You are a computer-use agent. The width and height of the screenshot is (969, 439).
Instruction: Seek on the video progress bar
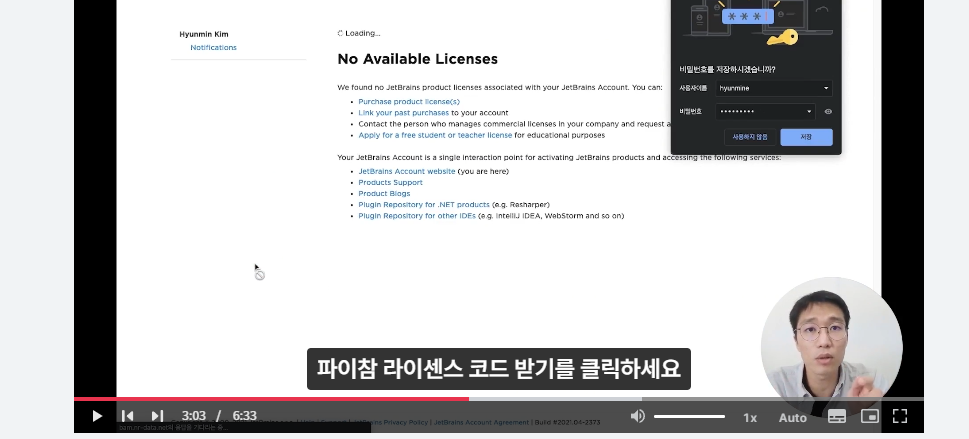point(499,399)
